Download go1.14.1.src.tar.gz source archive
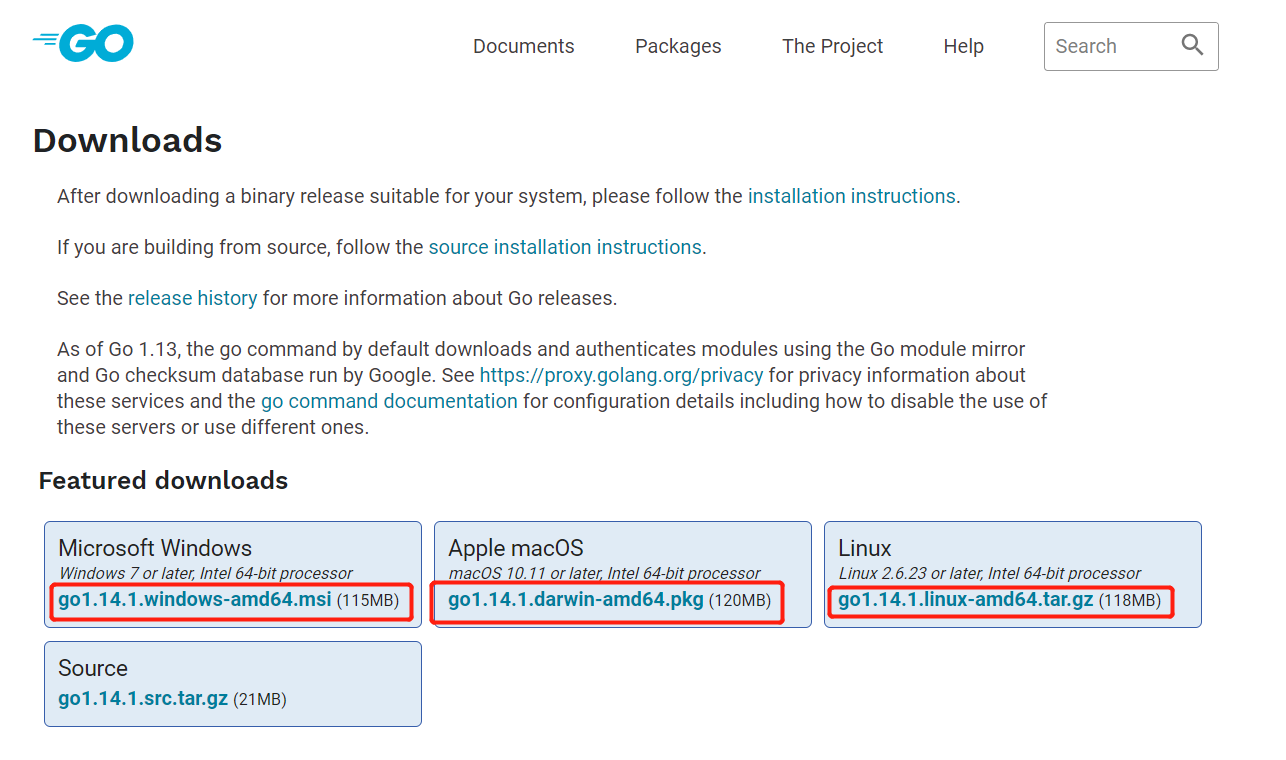Viewport: 1286px width, 760px height. [x=143, y=698]
